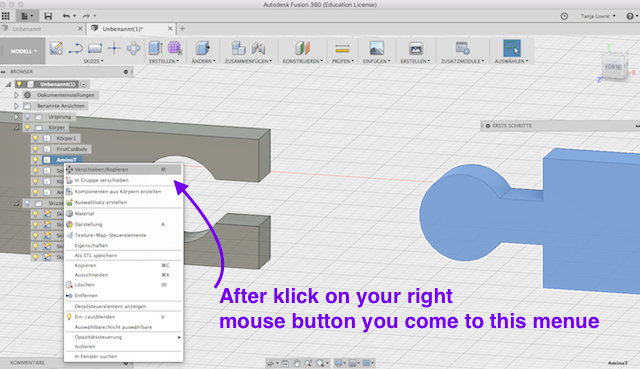Toggle visibility bulb of Skizzen folder
Image resolution: width=640 pixels, height=369 pixels.
click(27, 203)
